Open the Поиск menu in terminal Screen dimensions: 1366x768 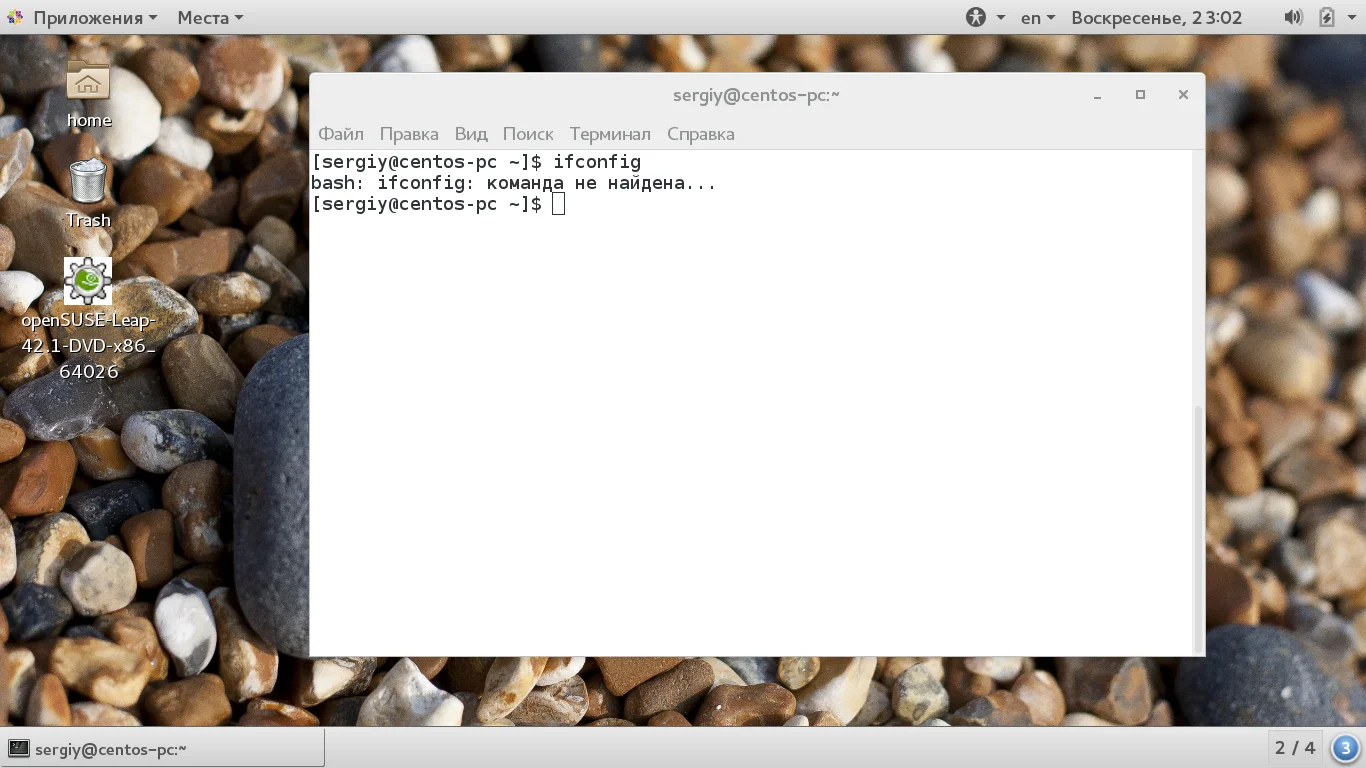pos(528,134)
